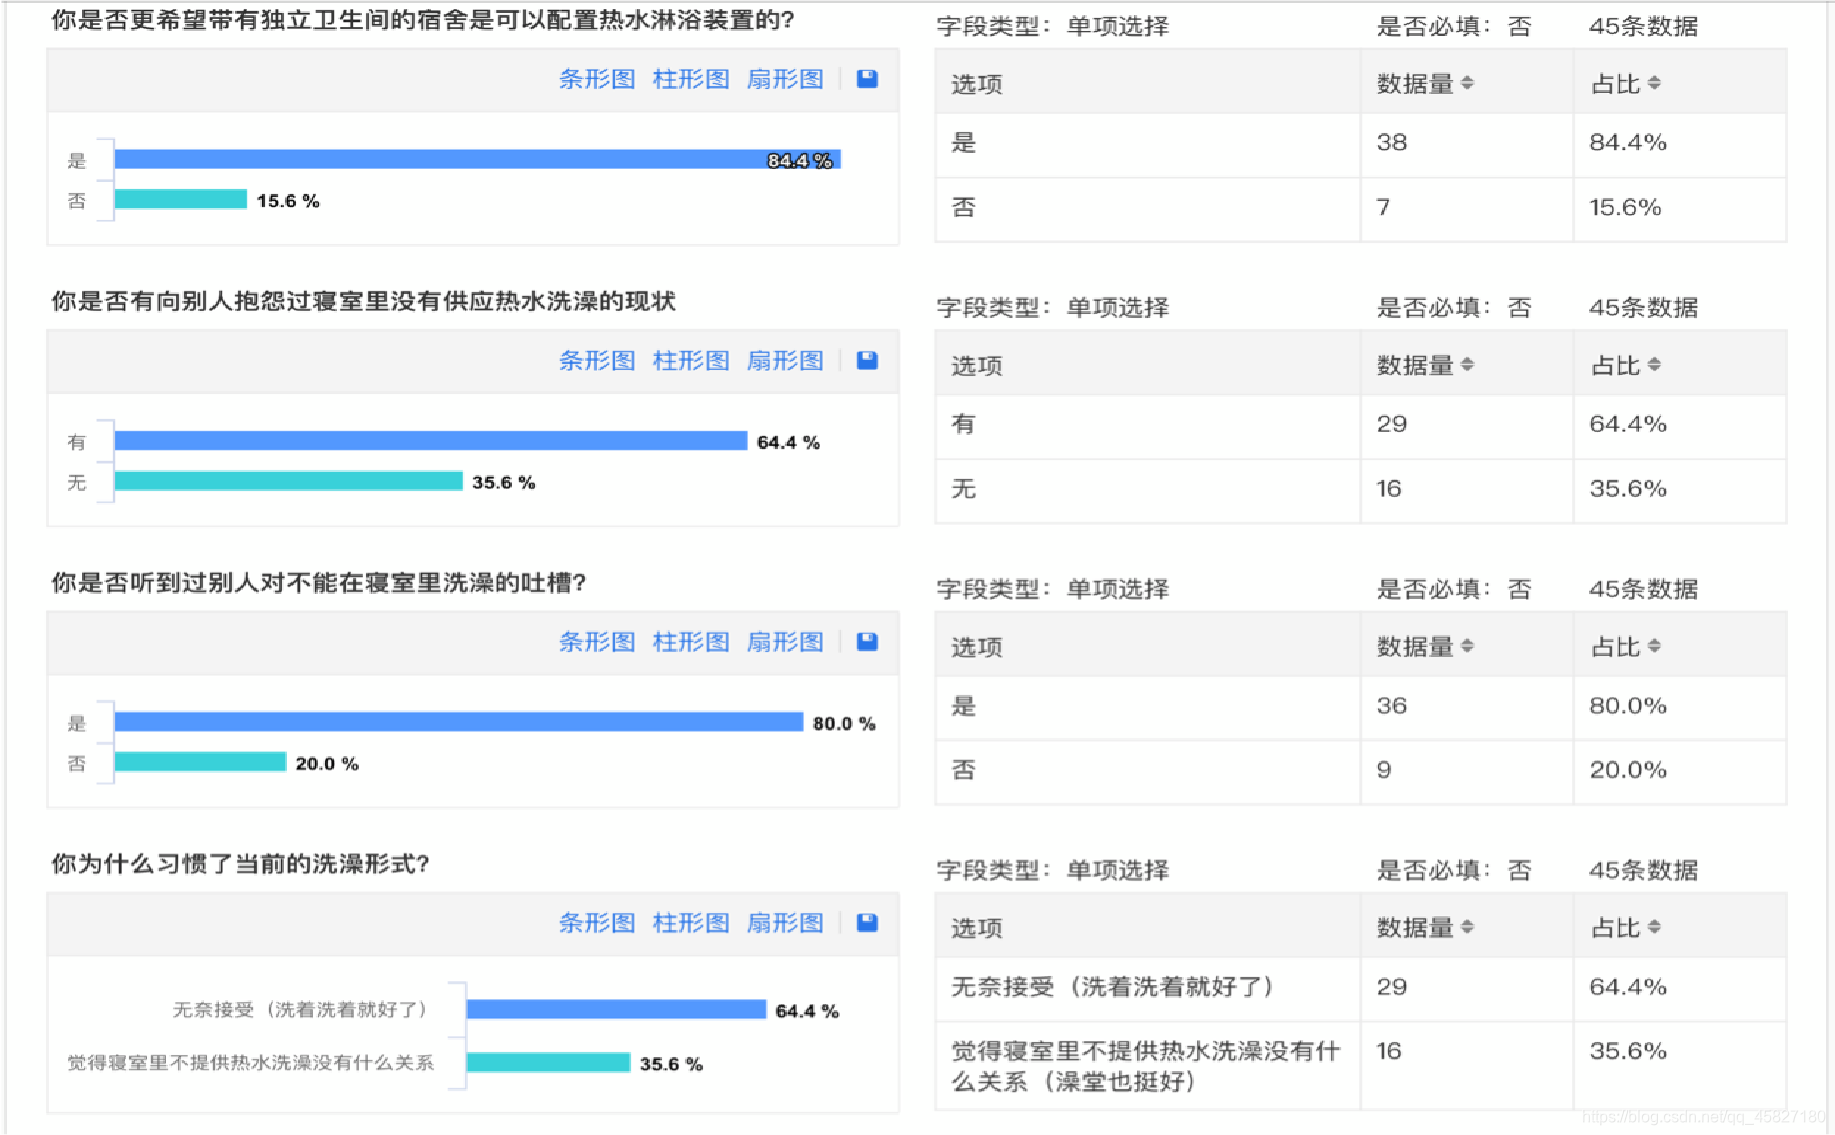Click the 数据量 sort arrows in the third table
The width and height of the screenshot is (1835, 1135).
tap(1466, 646)
